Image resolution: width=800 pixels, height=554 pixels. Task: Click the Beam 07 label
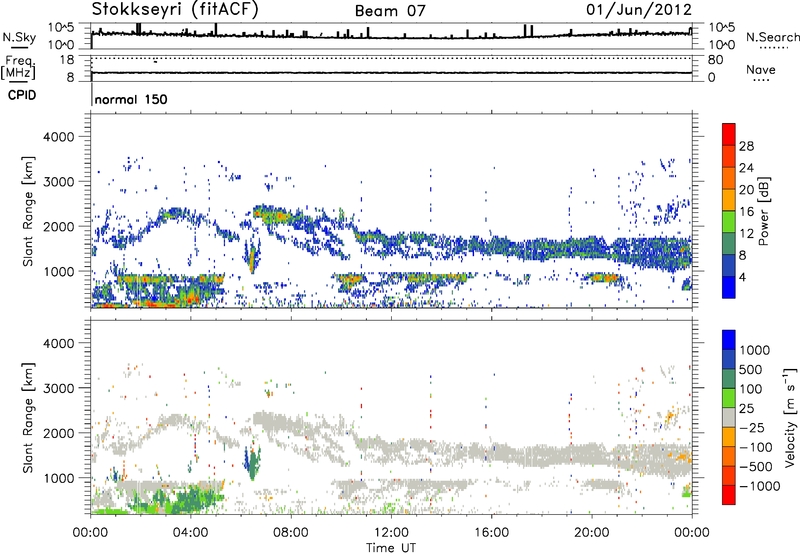[x=390, y=11]
